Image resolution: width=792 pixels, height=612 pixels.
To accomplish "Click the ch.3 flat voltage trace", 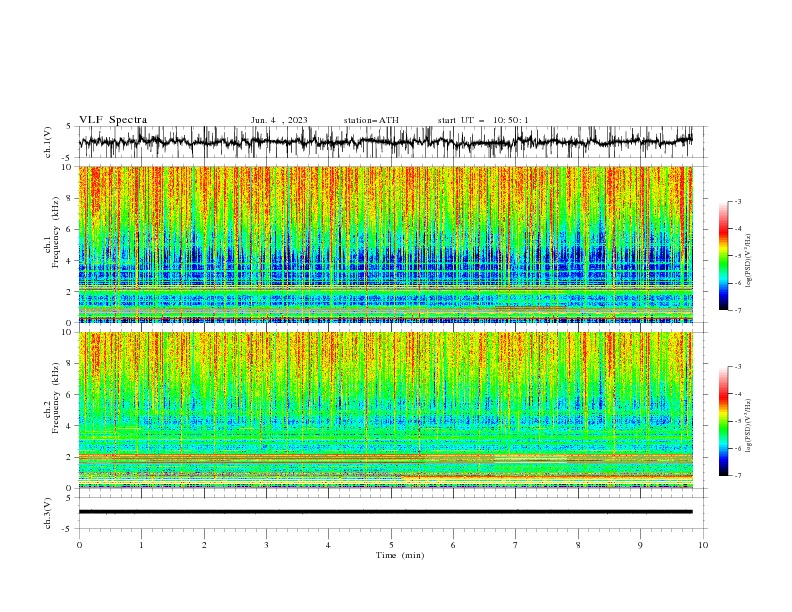I will coord(386,512).
